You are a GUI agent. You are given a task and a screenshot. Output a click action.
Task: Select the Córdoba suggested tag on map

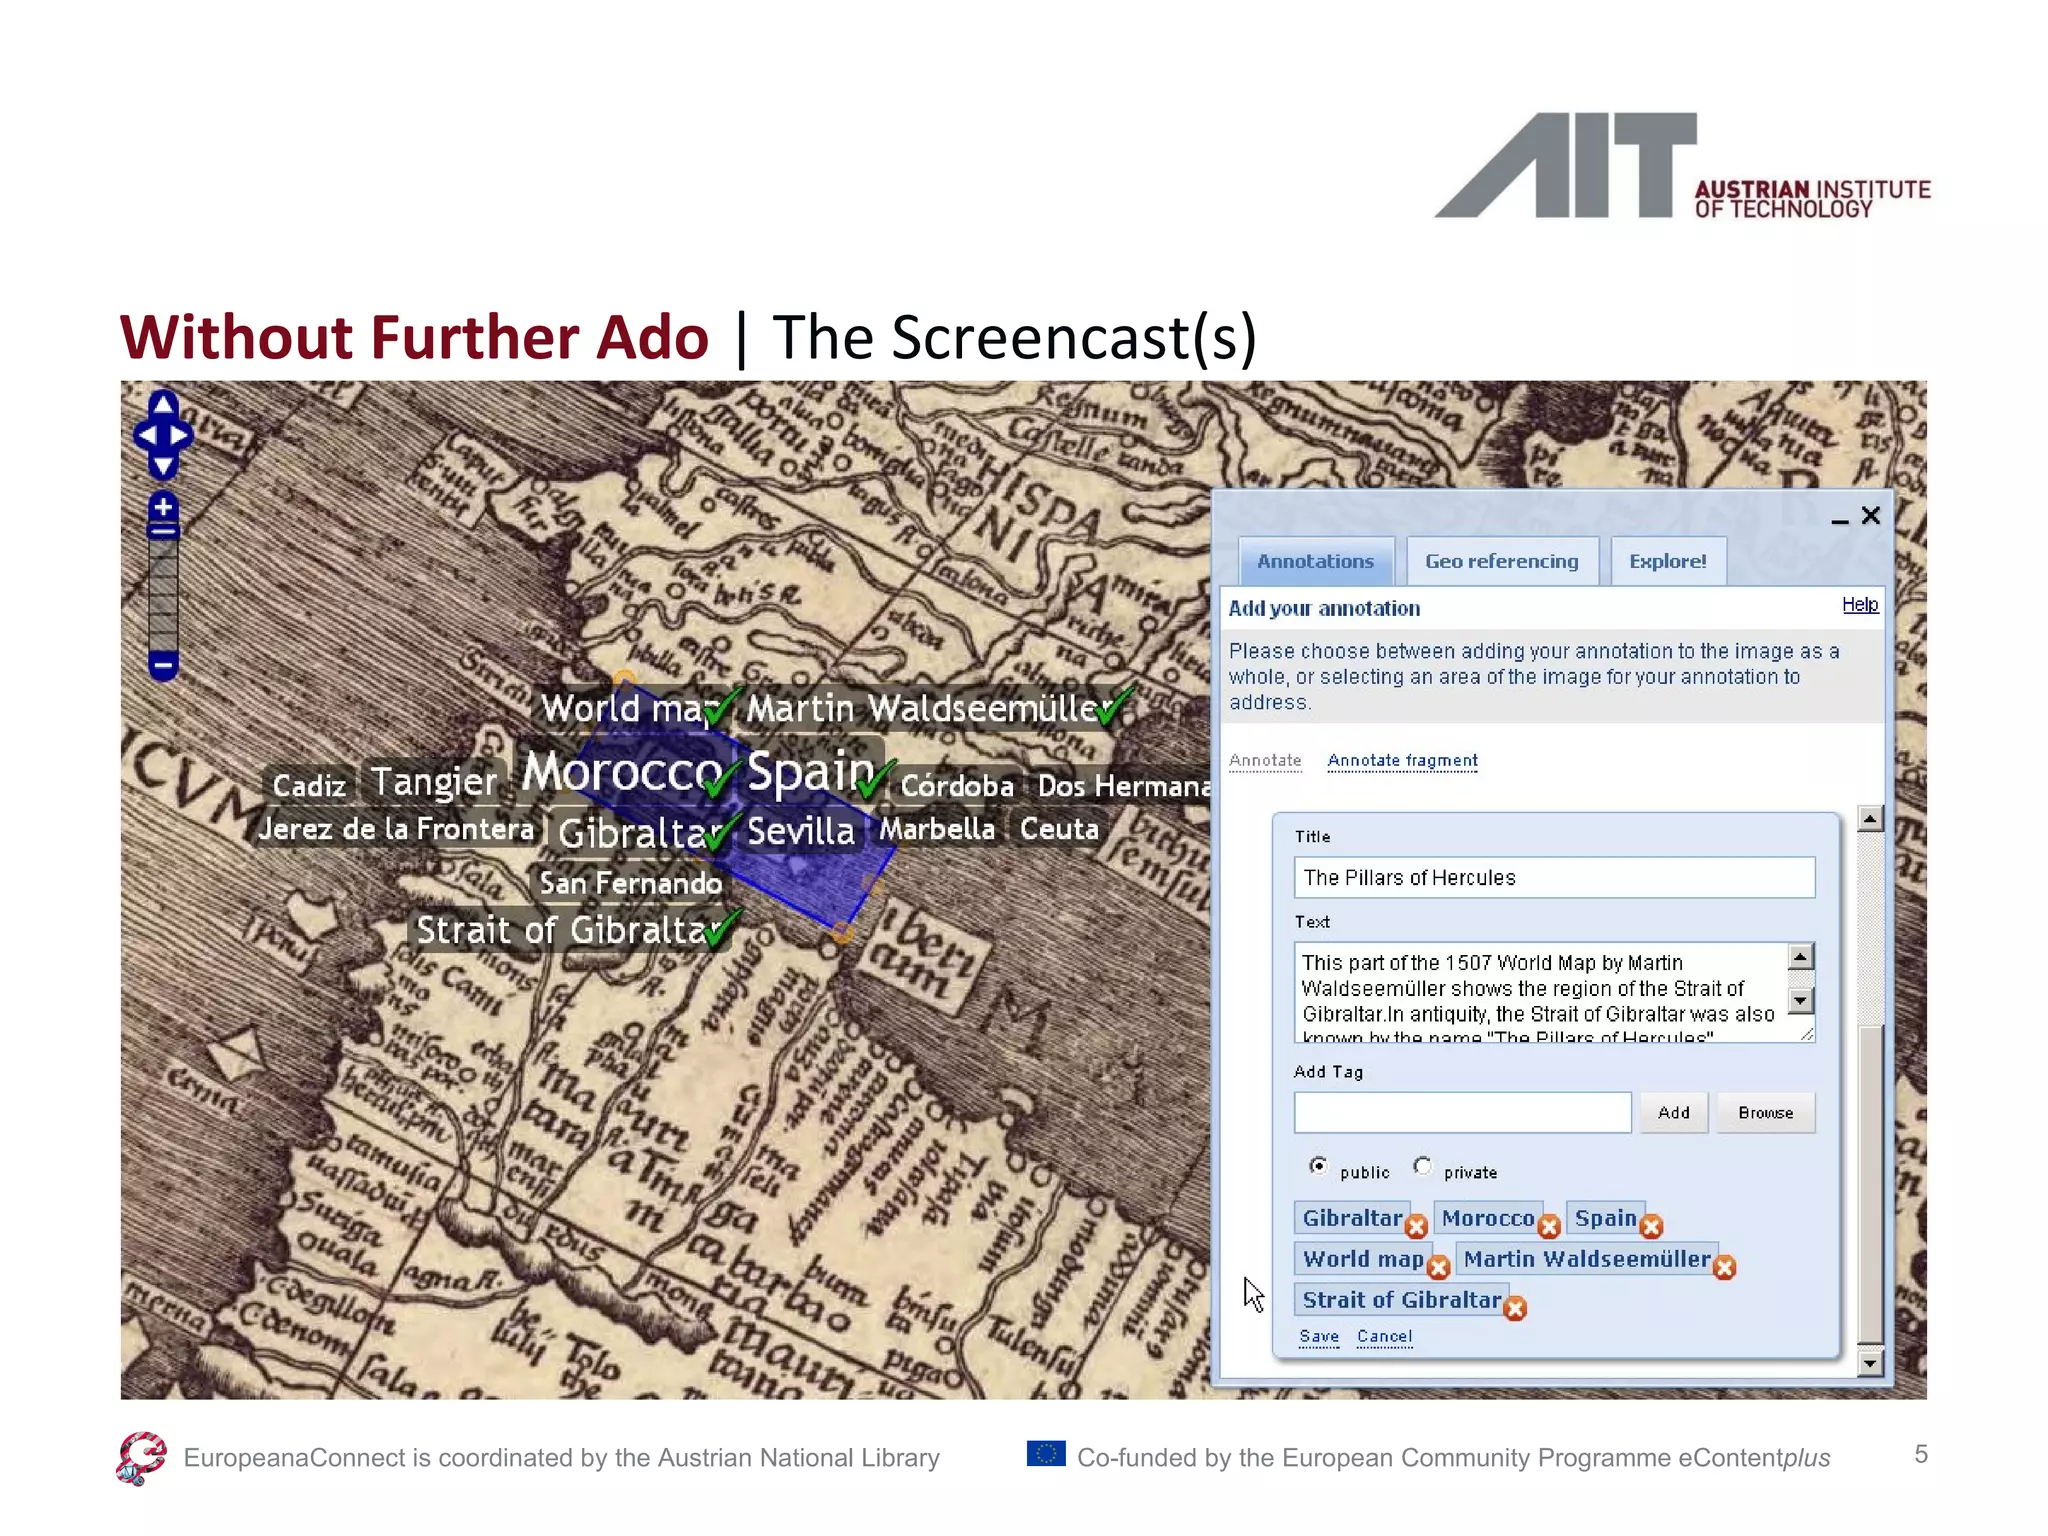(957, 785)
